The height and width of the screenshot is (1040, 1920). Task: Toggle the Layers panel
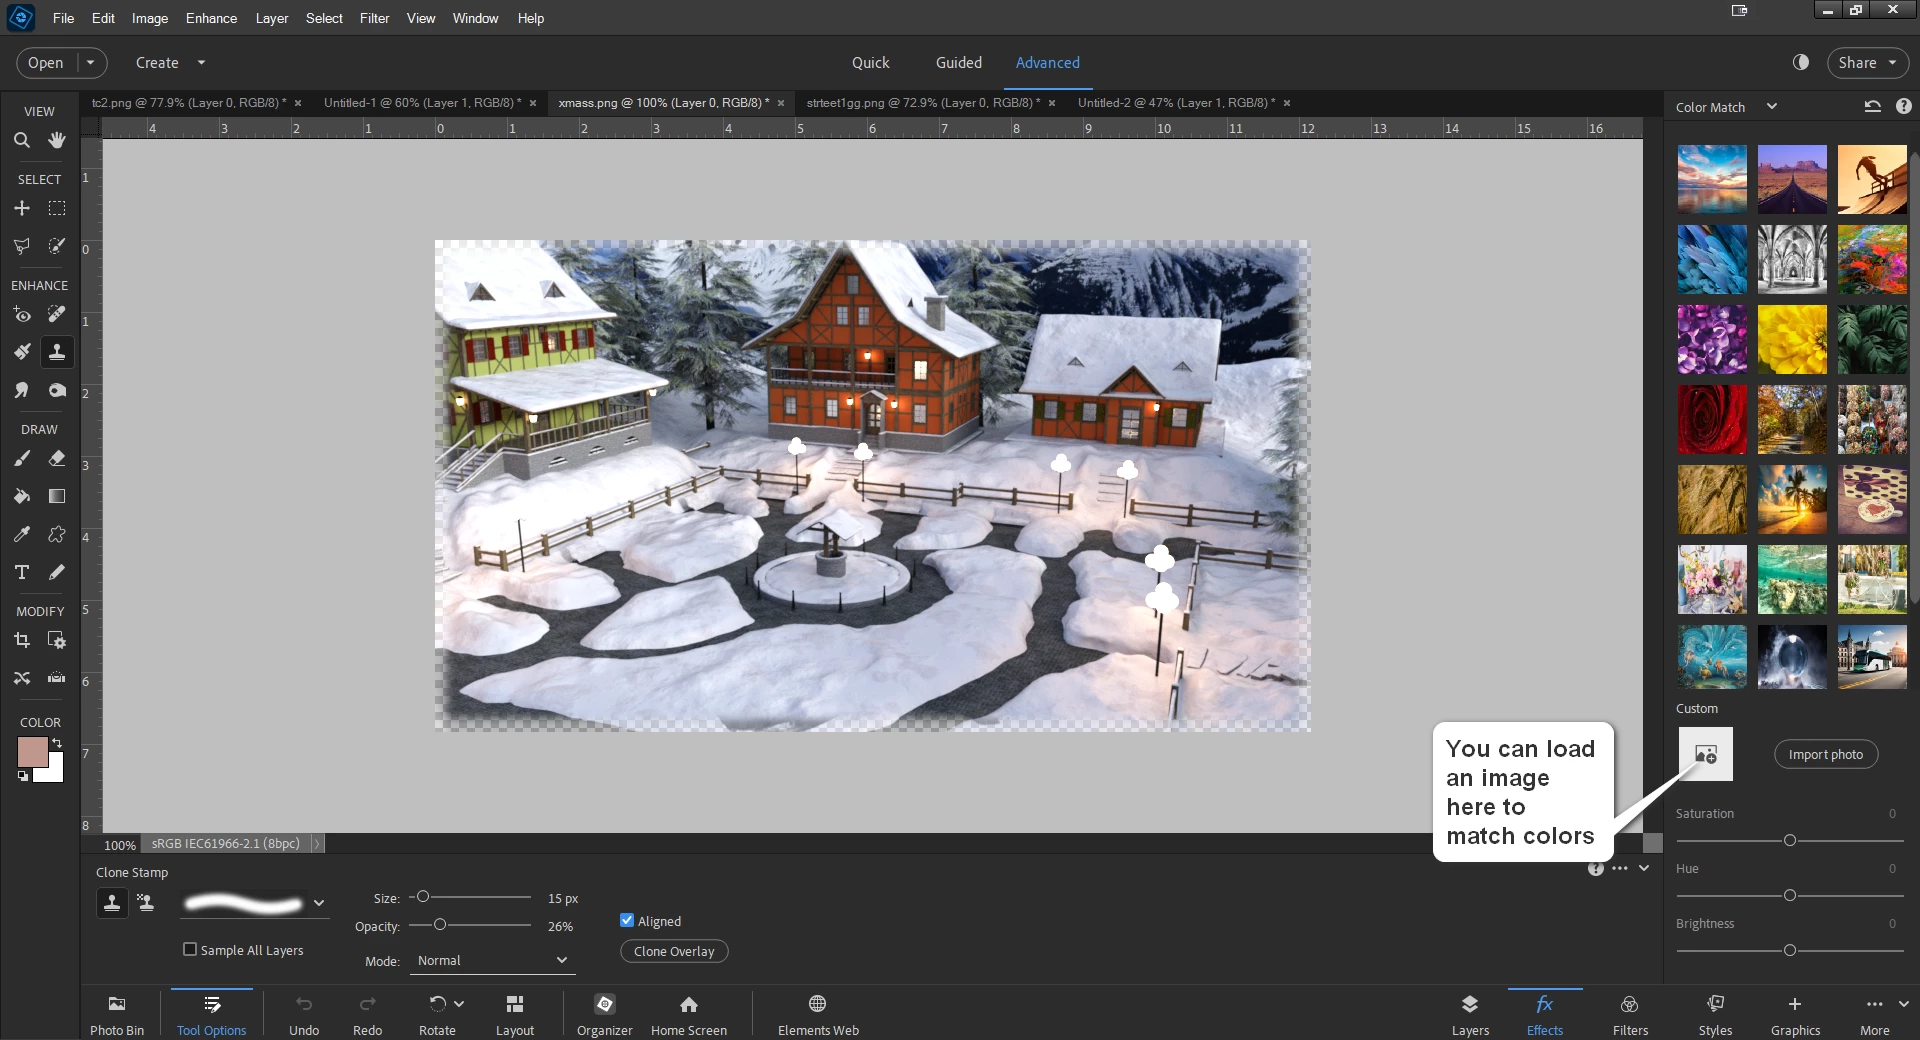1470,1014
